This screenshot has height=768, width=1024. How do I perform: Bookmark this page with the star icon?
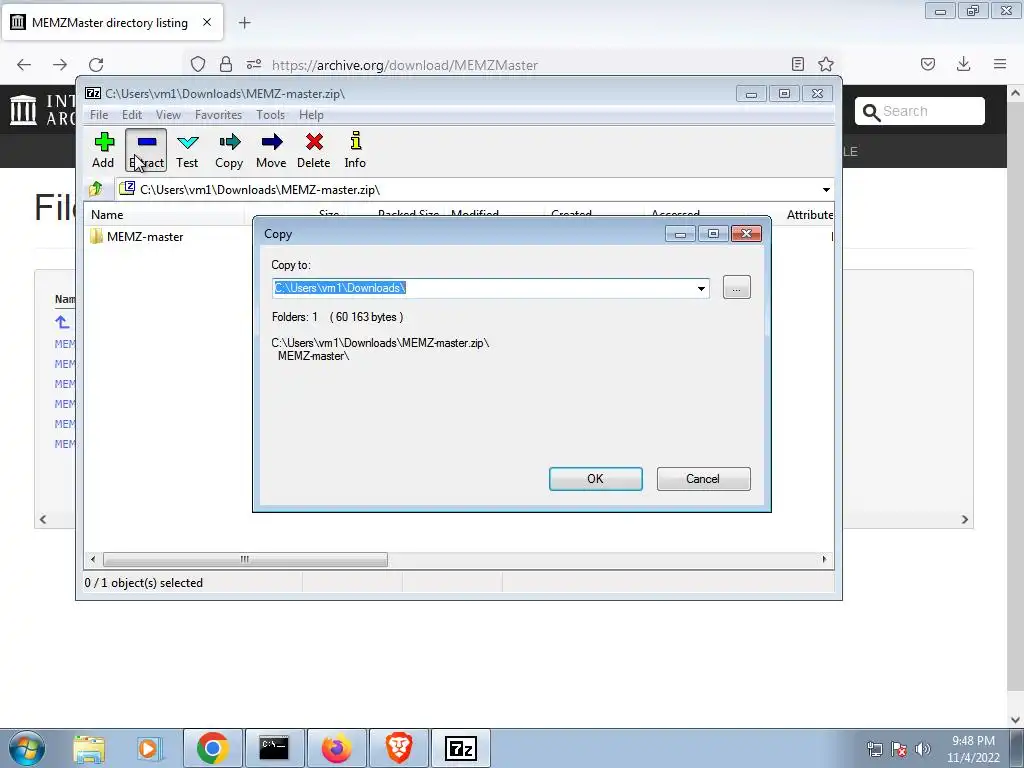(x=826, y=64)
